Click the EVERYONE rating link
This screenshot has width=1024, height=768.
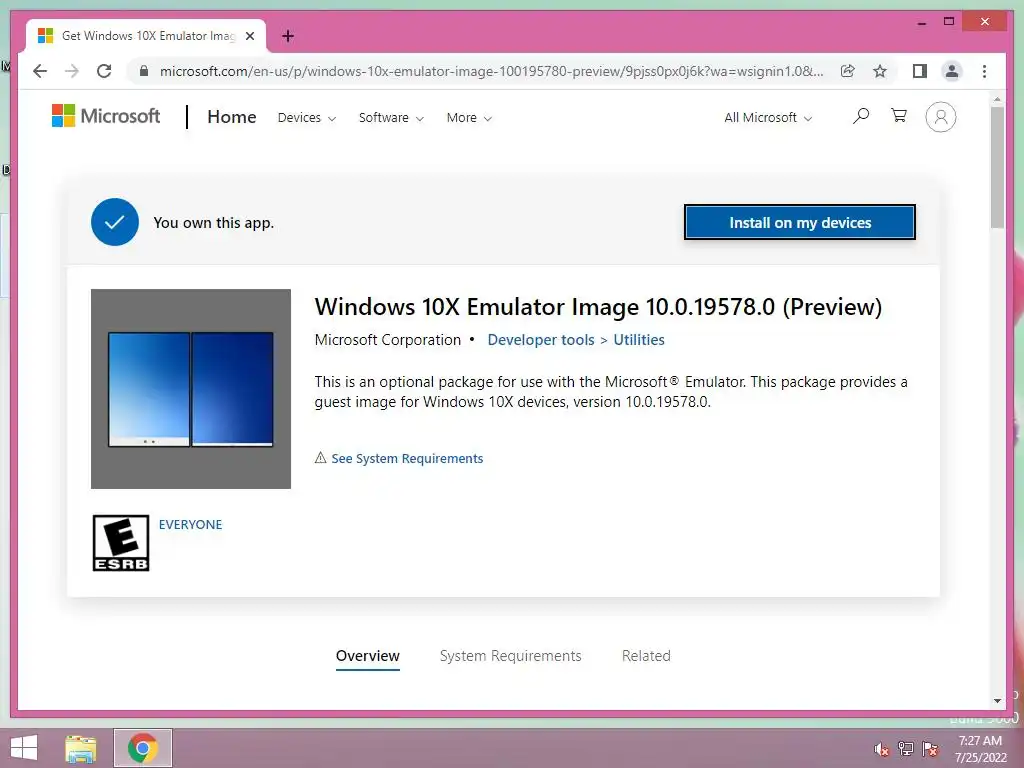[x=190, y=524]
